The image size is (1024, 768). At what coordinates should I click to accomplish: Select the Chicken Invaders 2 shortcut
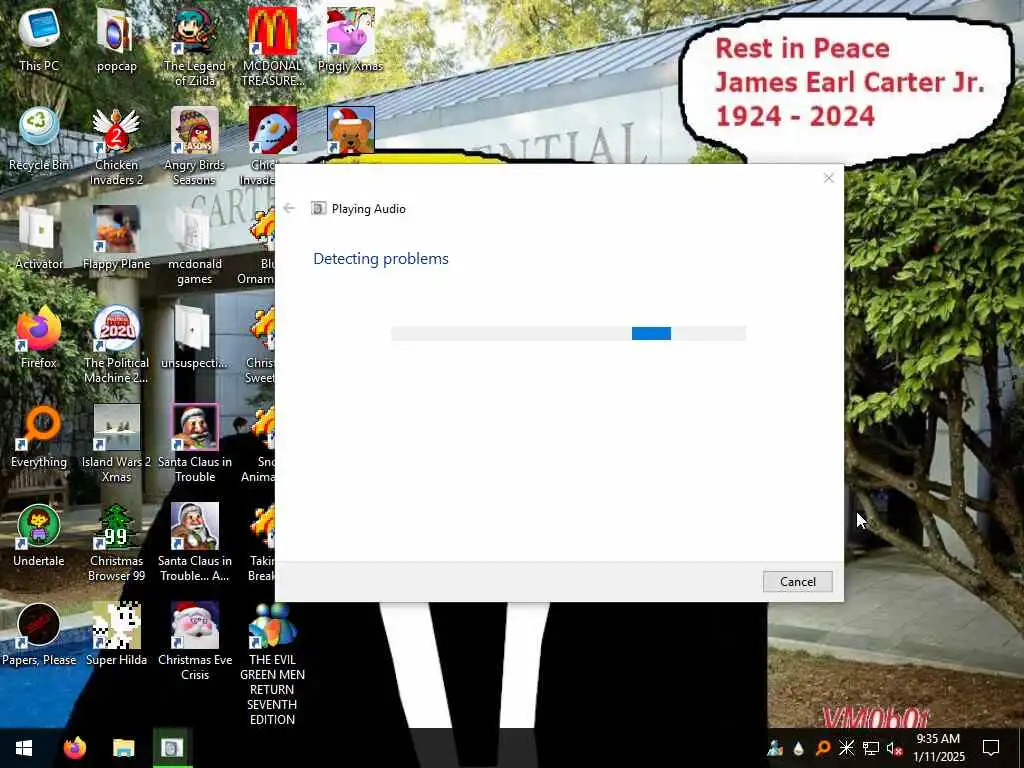(116, 146)
